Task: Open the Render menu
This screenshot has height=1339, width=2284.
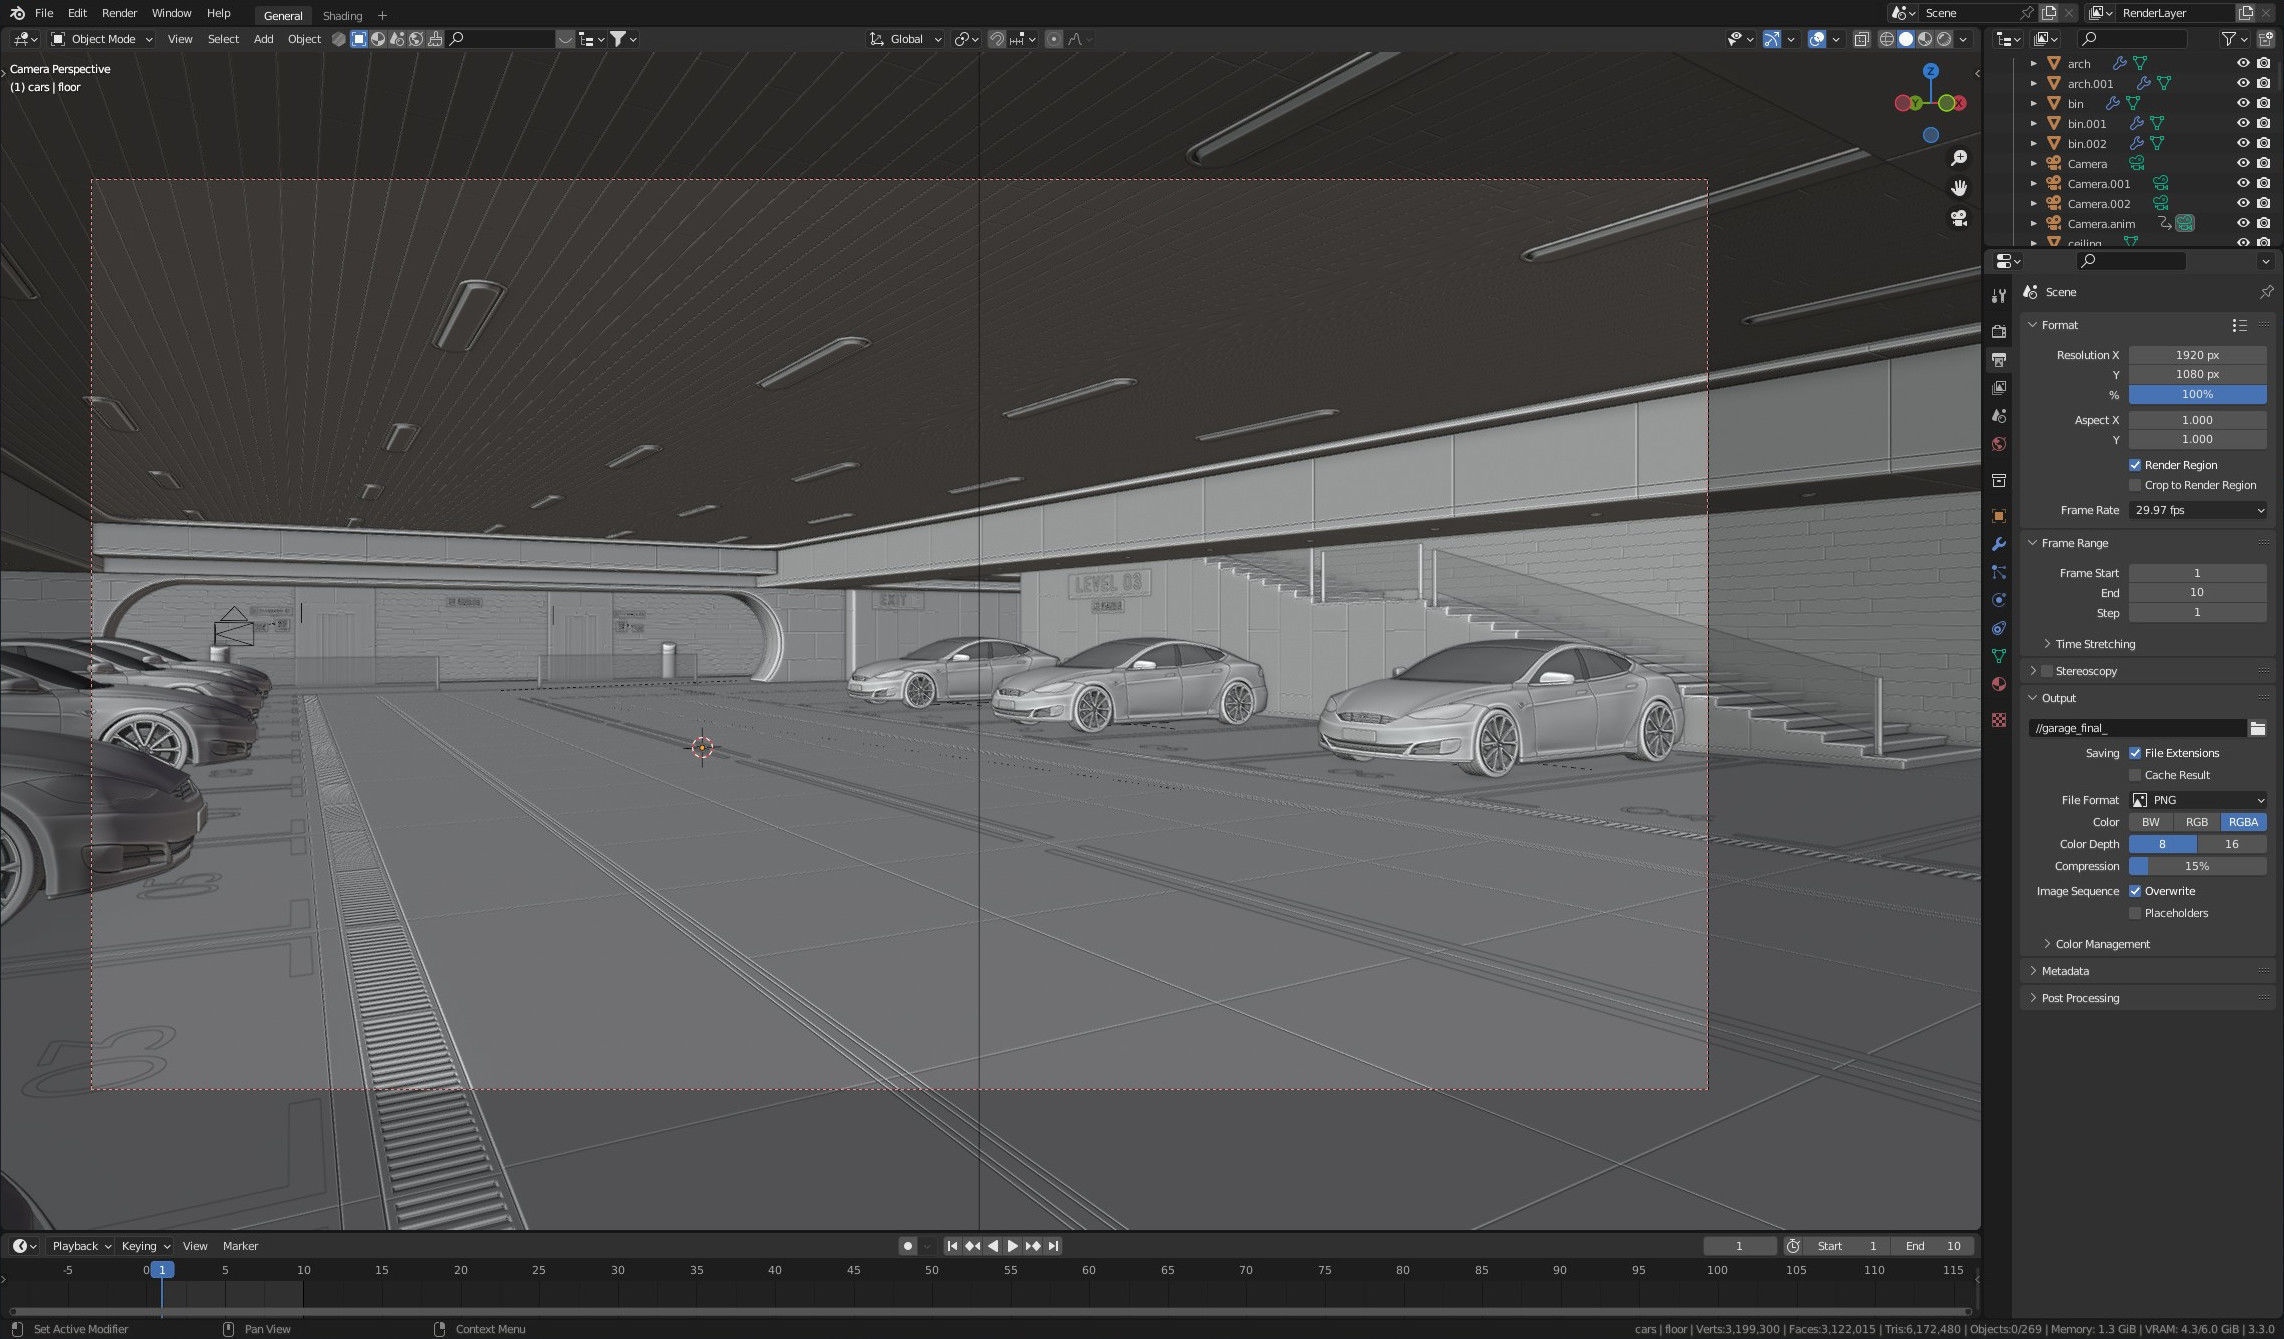Action: (119, 13)
